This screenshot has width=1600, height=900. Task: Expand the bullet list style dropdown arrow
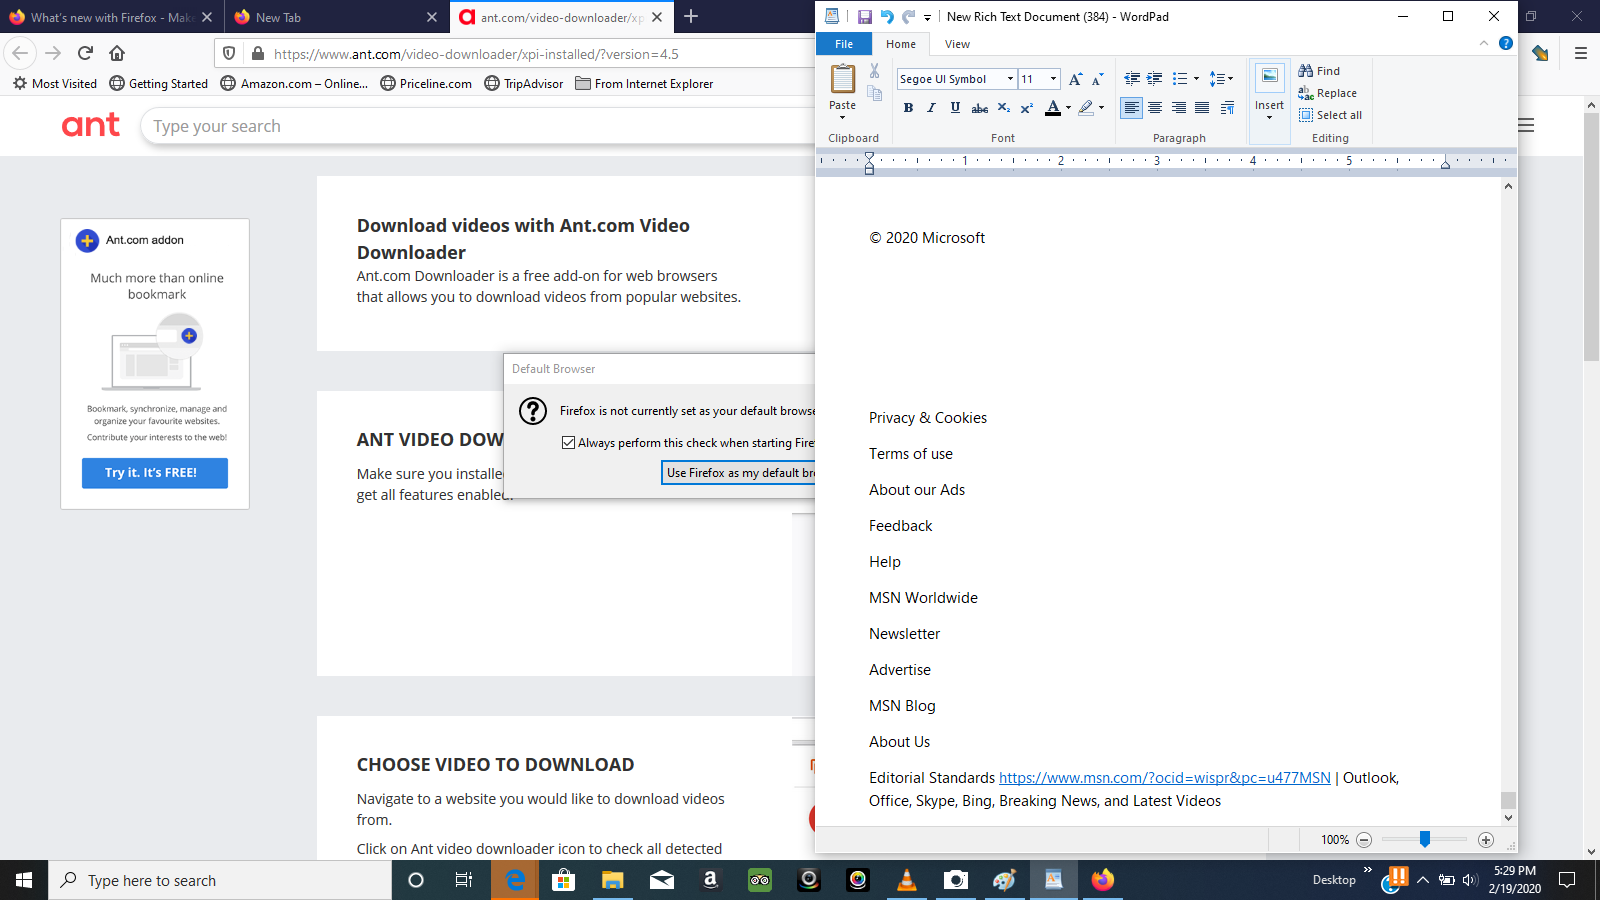click(1196, 79)
